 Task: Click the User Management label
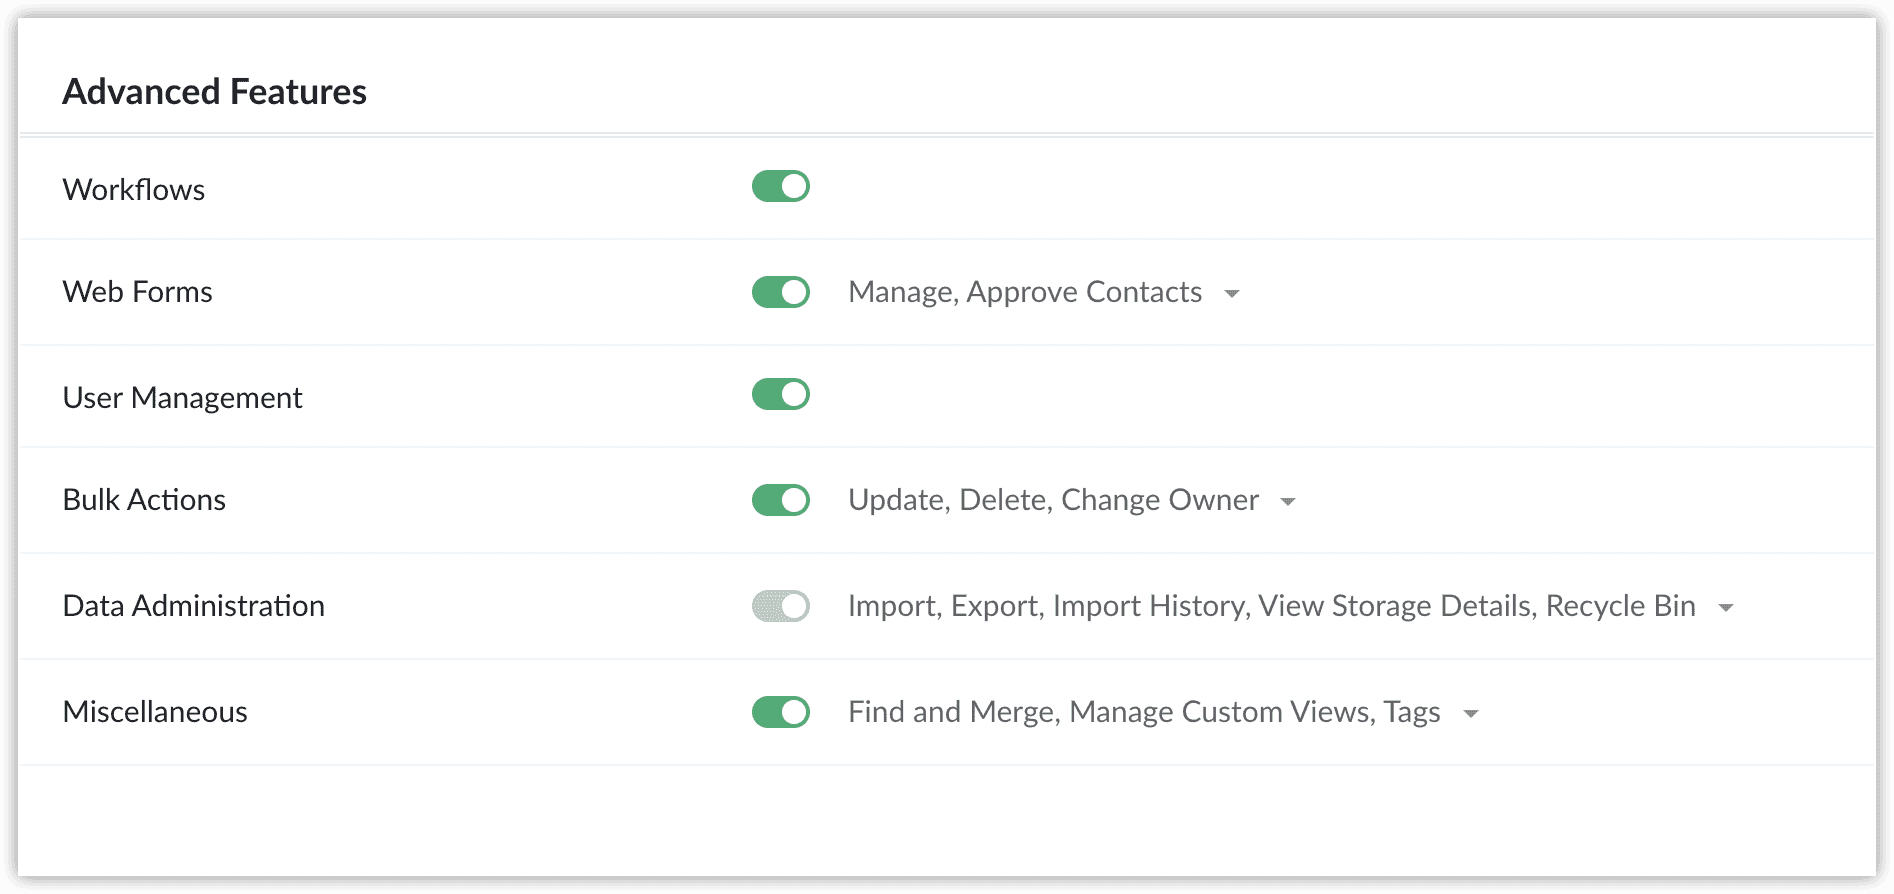(182, 398)
